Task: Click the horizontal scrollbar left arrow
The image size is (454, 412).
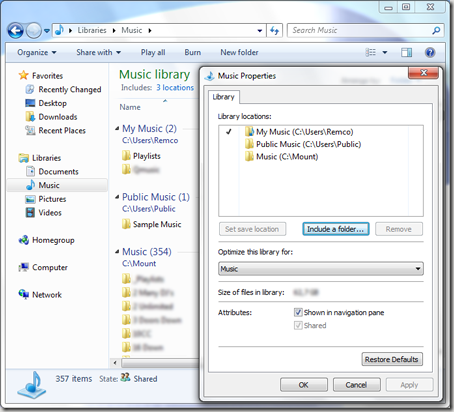Action: point(115,363)
